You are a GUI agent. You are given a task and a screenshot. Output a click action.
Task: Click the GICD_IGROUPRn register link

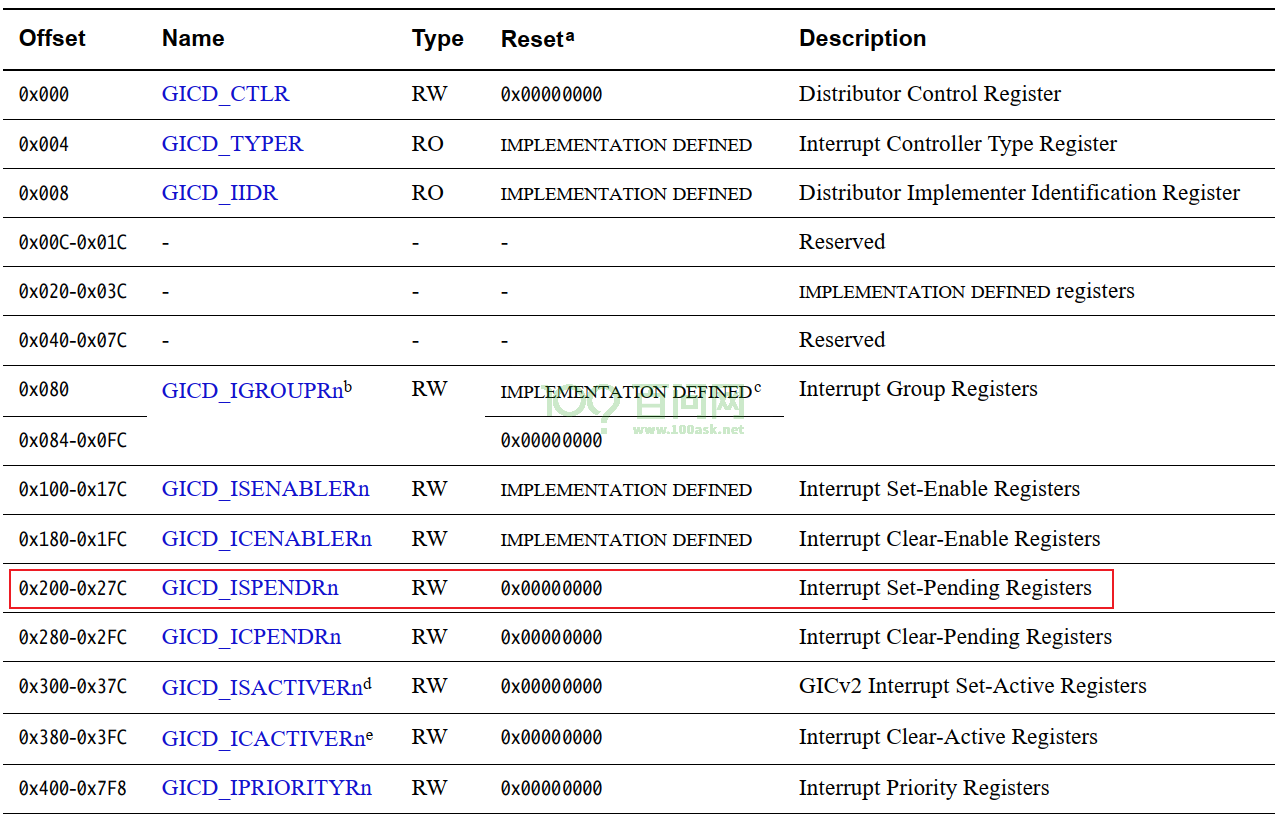pos(252,391)
